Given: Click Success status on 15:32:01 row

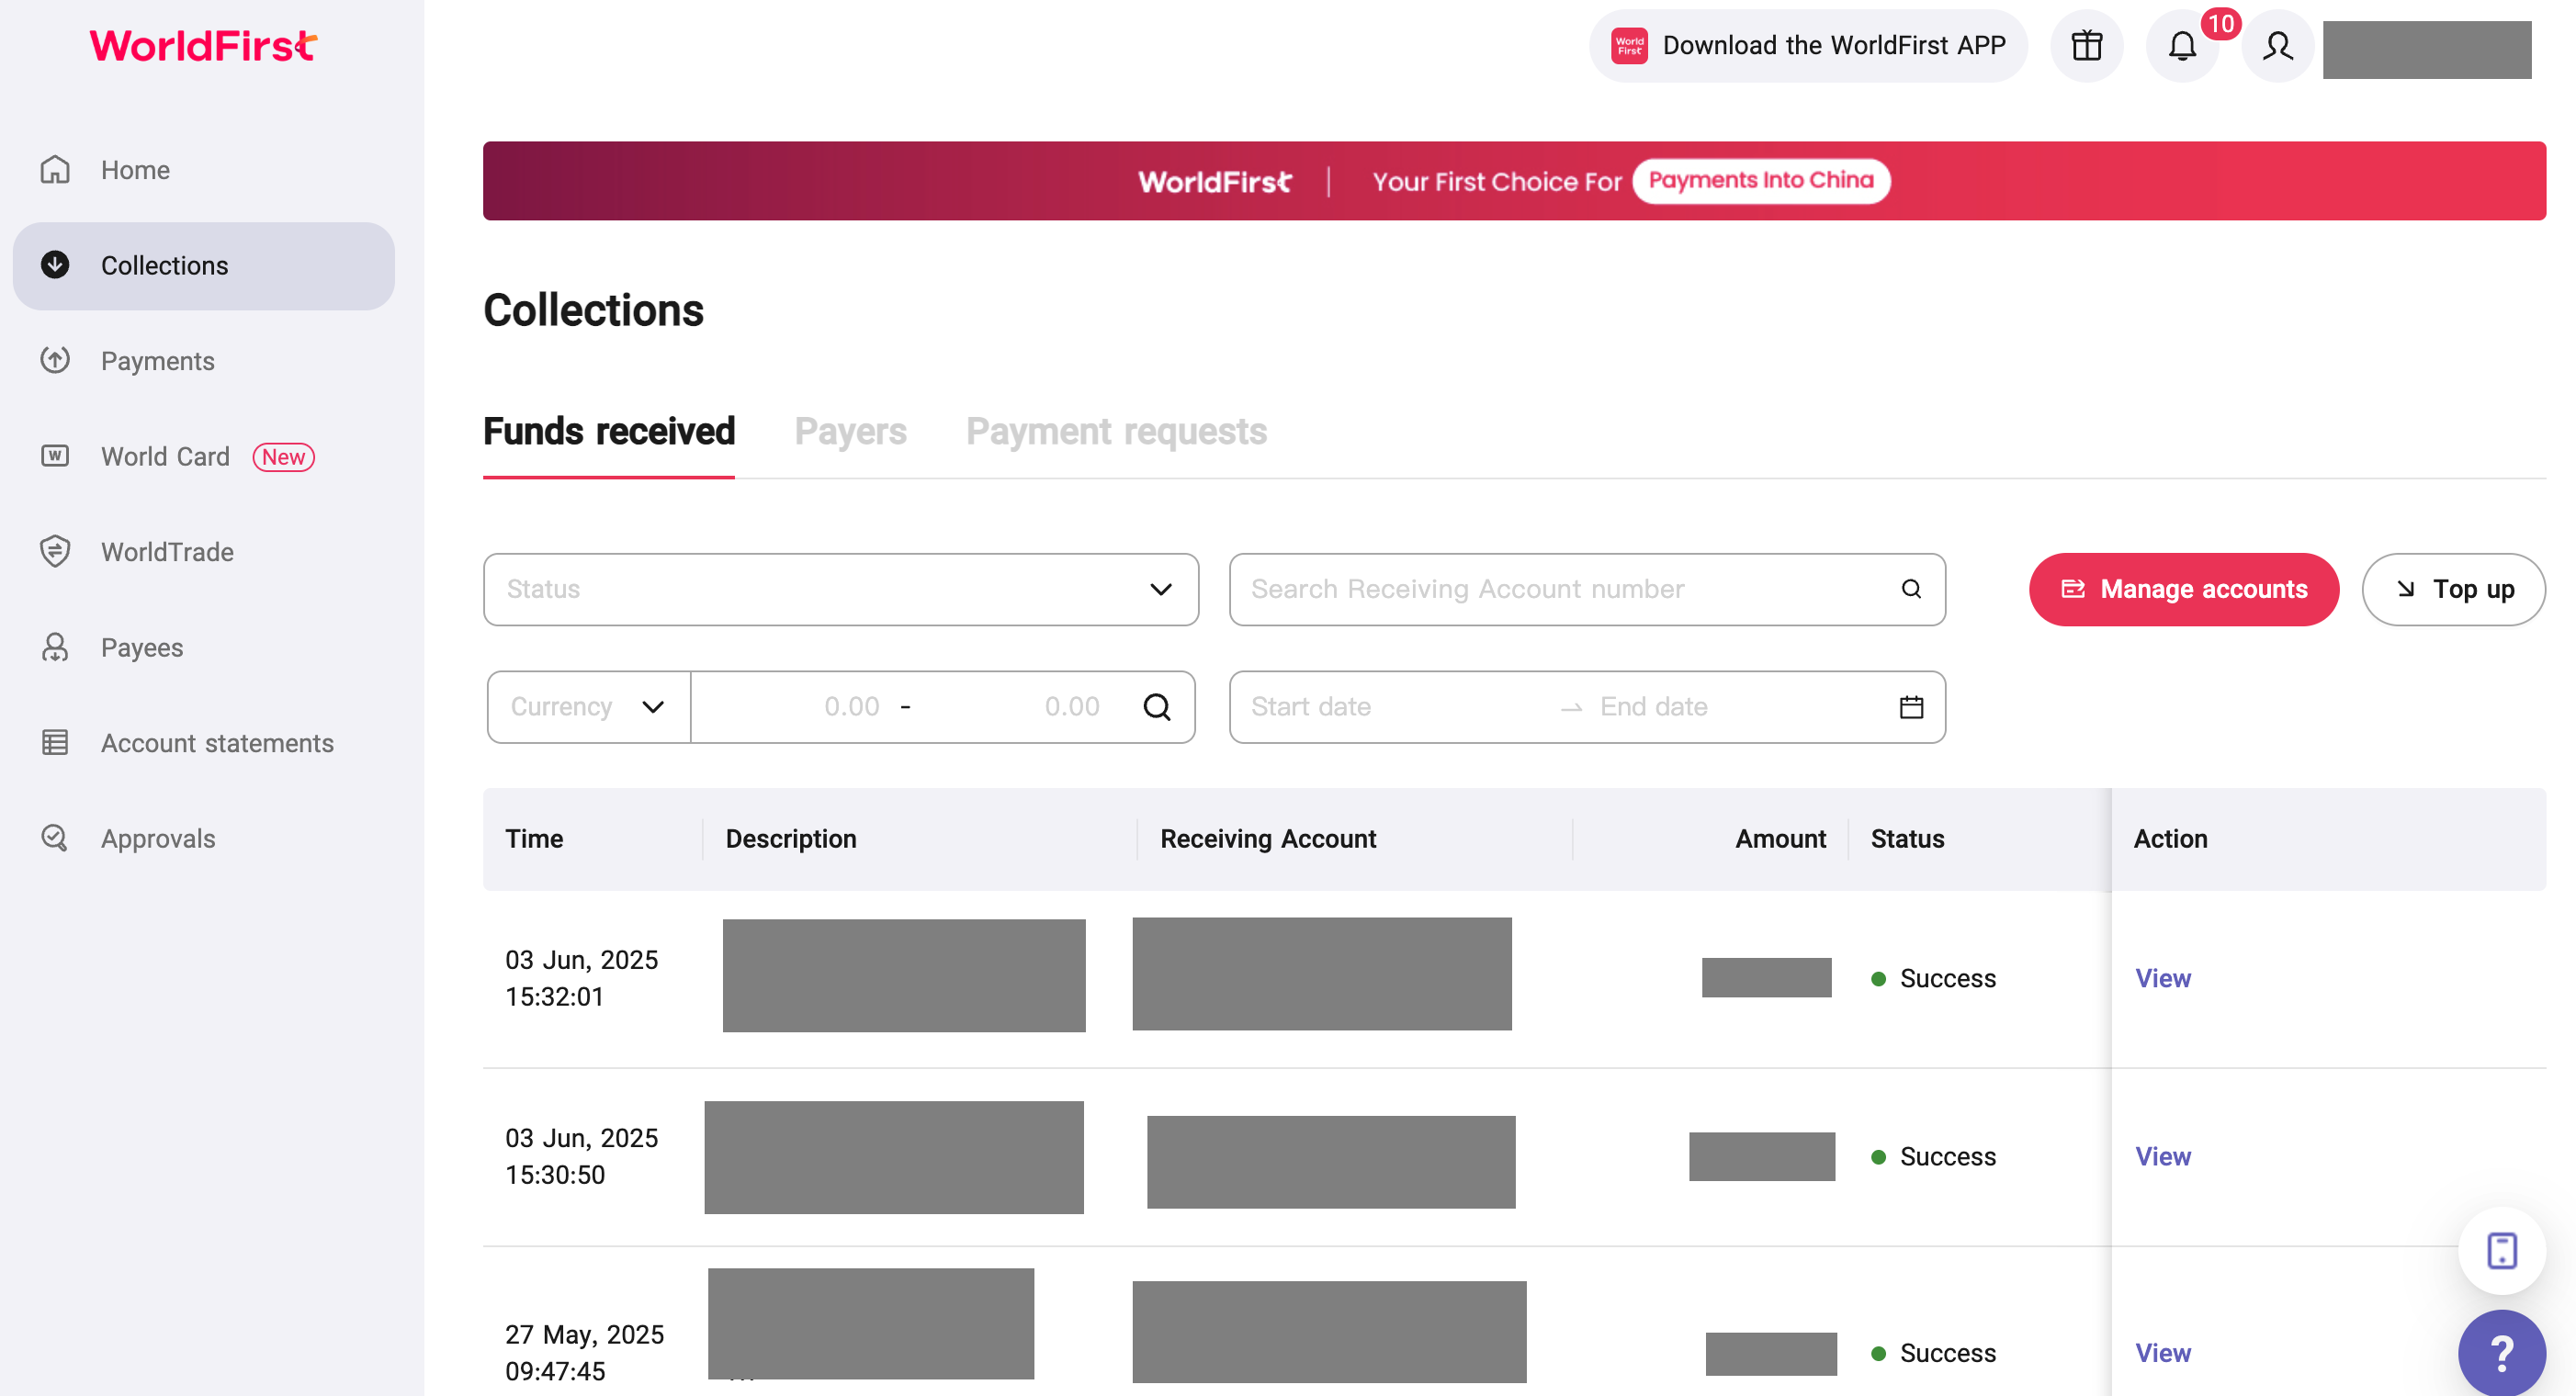Looking at the screenshot, I should click(x=1933, y=978).
